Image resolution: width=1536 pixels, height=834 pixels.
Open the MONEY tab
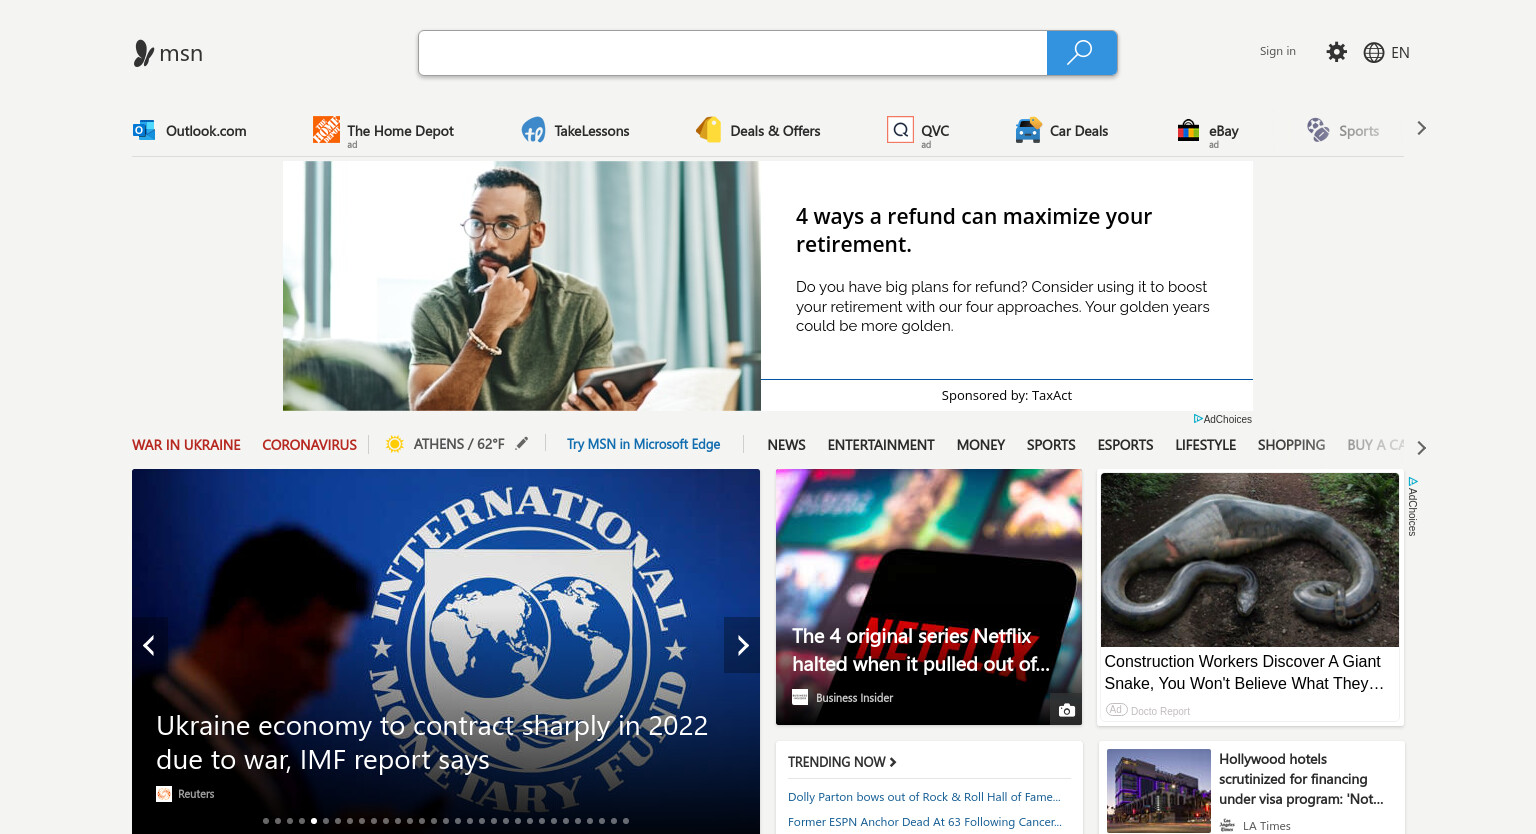pyautogui.click(x=980, y=445)
